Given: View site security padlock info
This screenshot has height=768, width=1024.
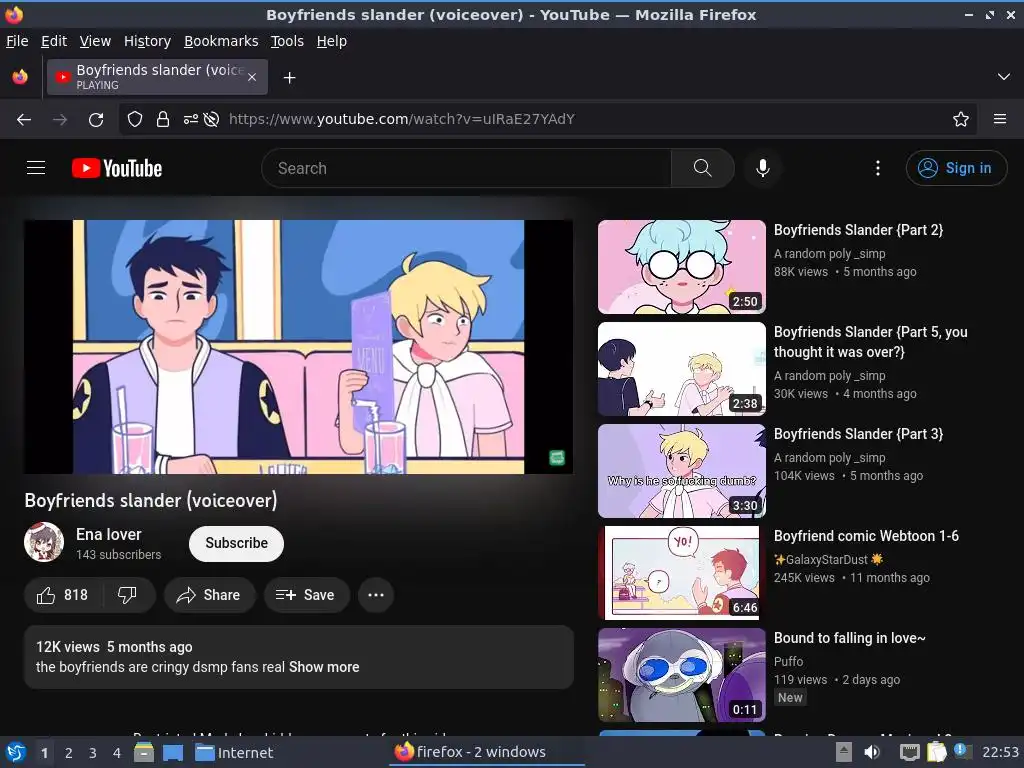Looking at the screenshot, I should coord(163,119).
